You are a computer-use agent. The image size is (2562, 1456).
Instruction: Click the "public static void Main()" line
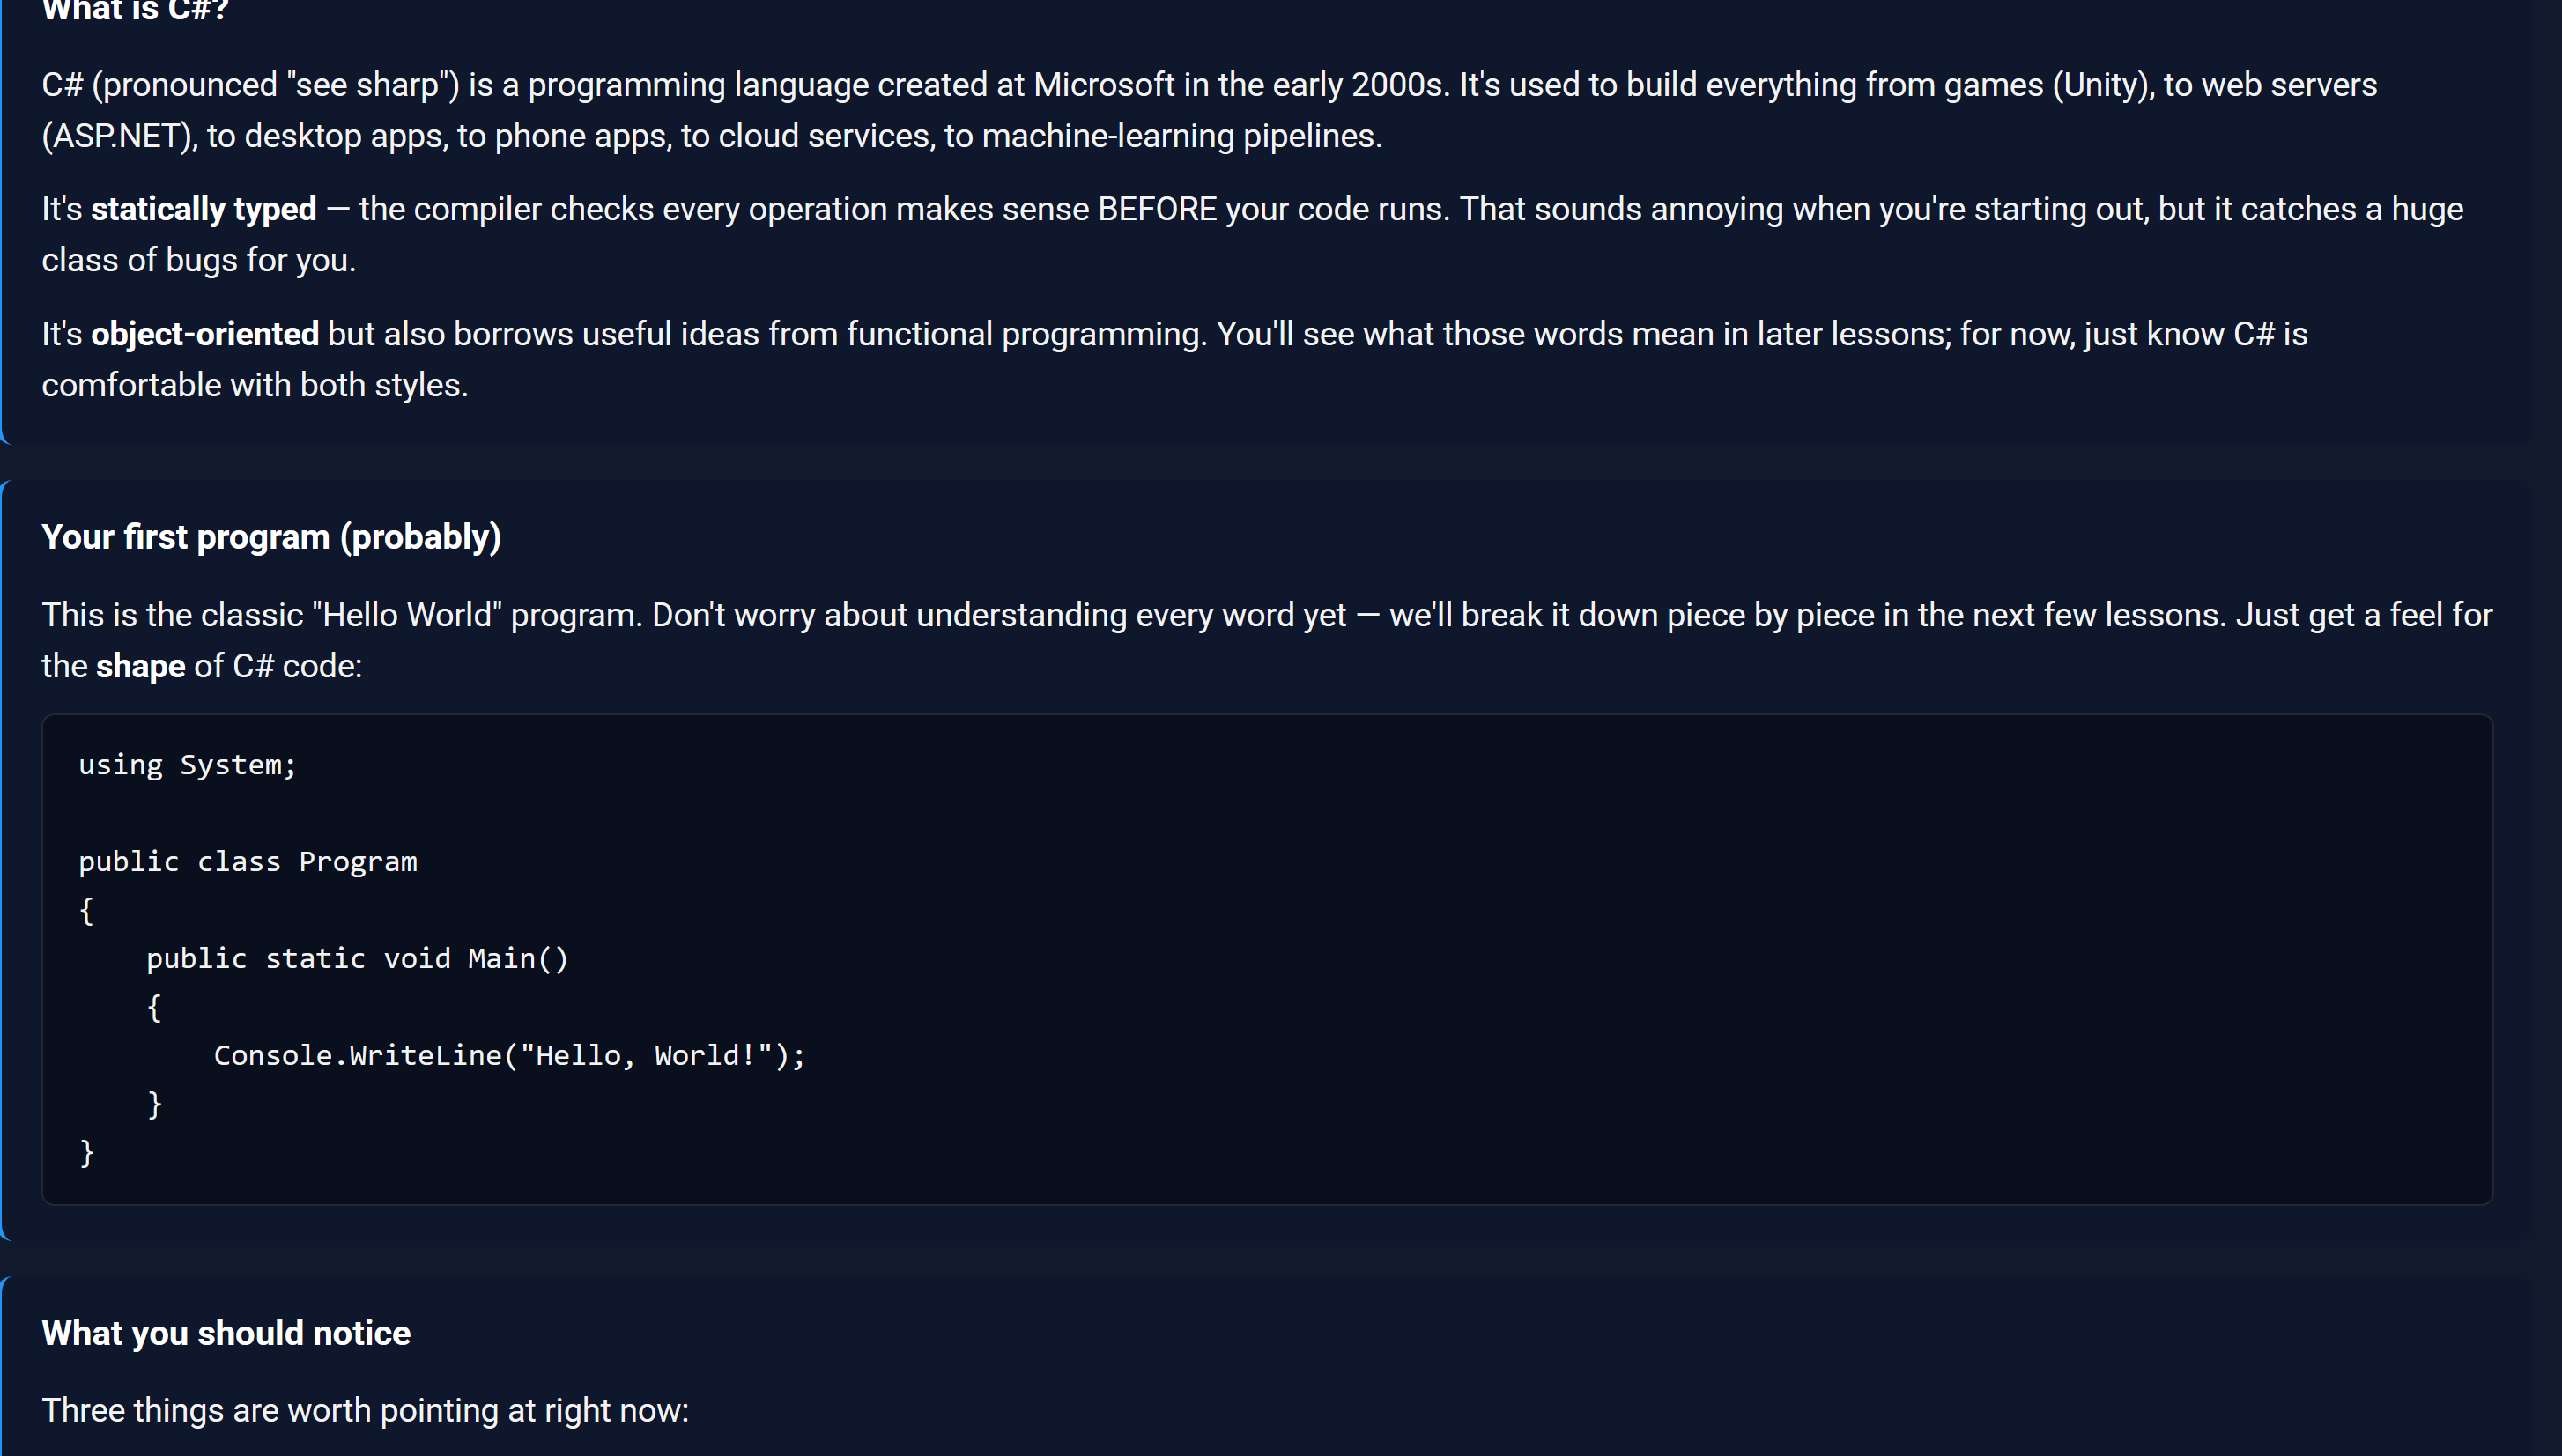click(358, 959)
